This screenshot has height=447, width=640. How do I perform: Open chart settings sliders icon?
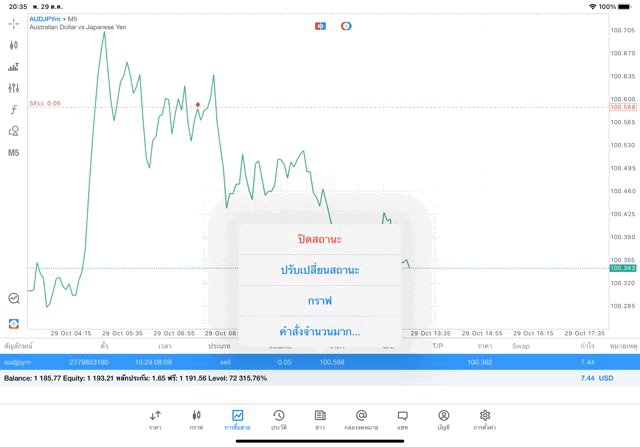13,88
